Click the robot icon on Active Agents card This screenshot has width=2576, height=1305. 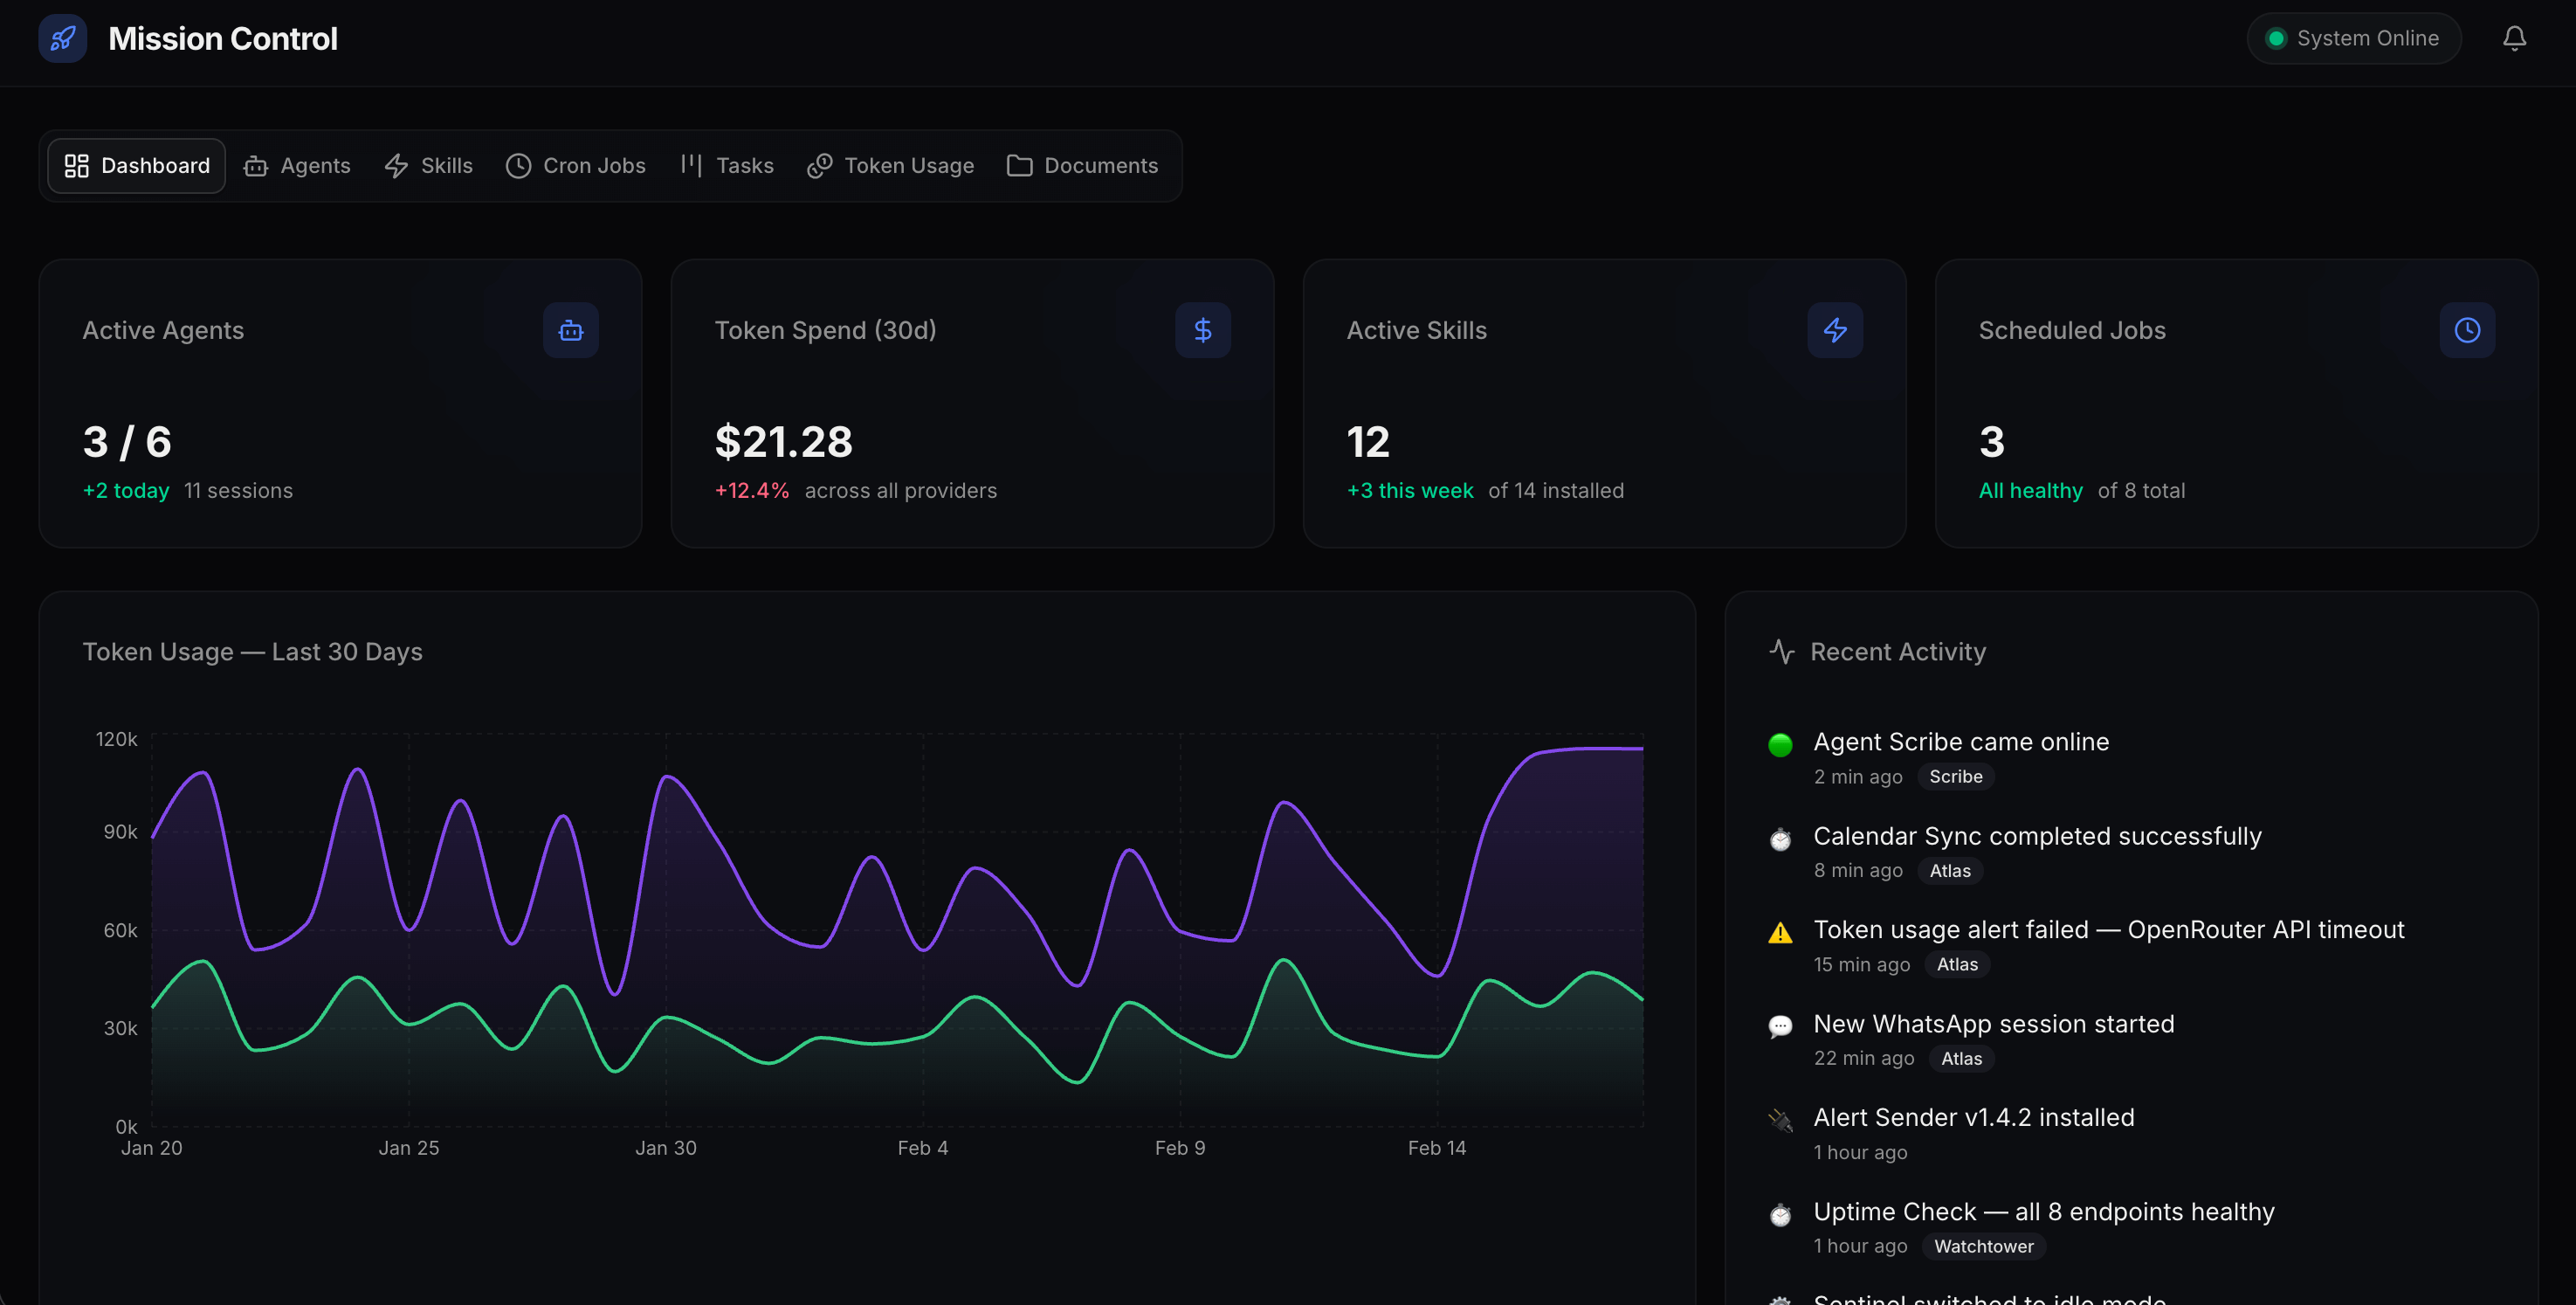(x=570, y=330)
